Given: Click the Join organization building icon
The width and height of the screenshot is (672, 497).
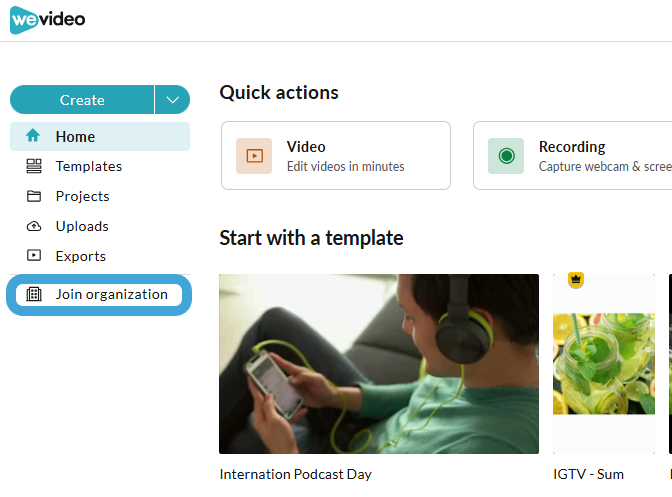Looking at the screenshot, I should tap(34, 294).
